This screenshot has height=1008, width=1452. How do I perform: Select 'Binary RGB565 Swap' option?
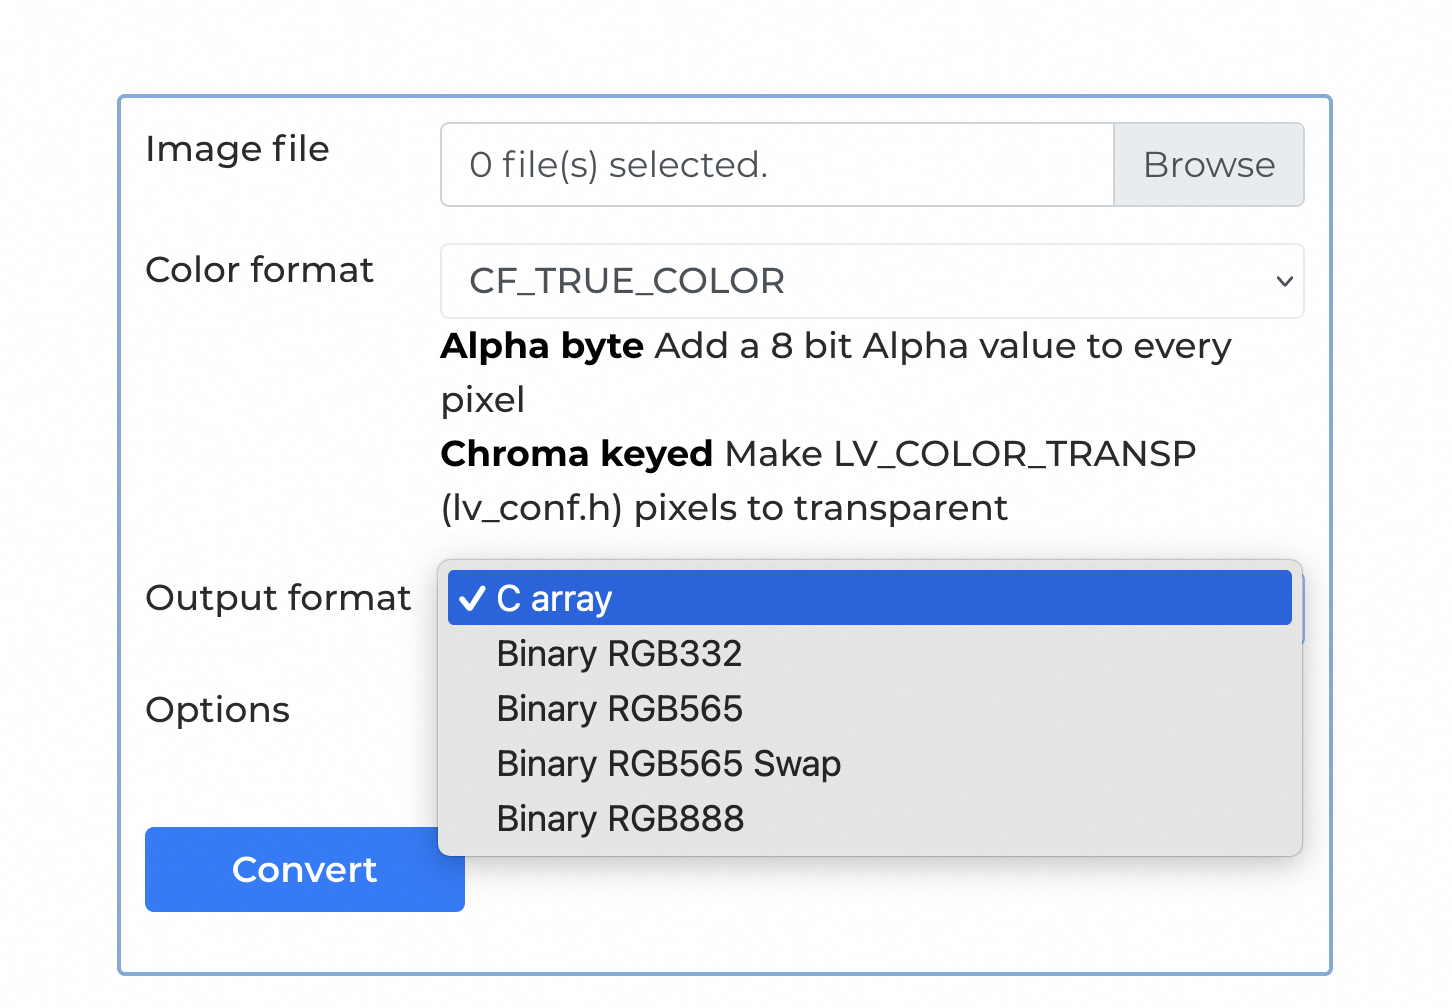coord(668,764)
